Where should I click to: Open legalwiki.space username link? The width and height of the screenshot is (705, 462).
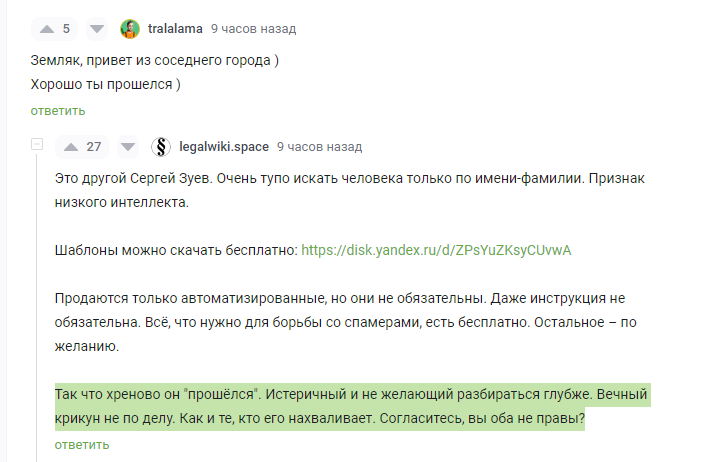click(x=224, y=147)
